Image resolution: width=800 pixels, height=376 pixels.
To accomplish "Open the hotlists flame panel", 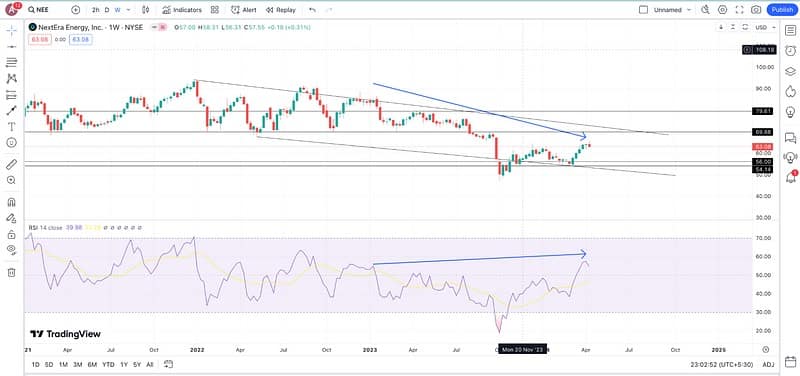I will coord(790,91).
